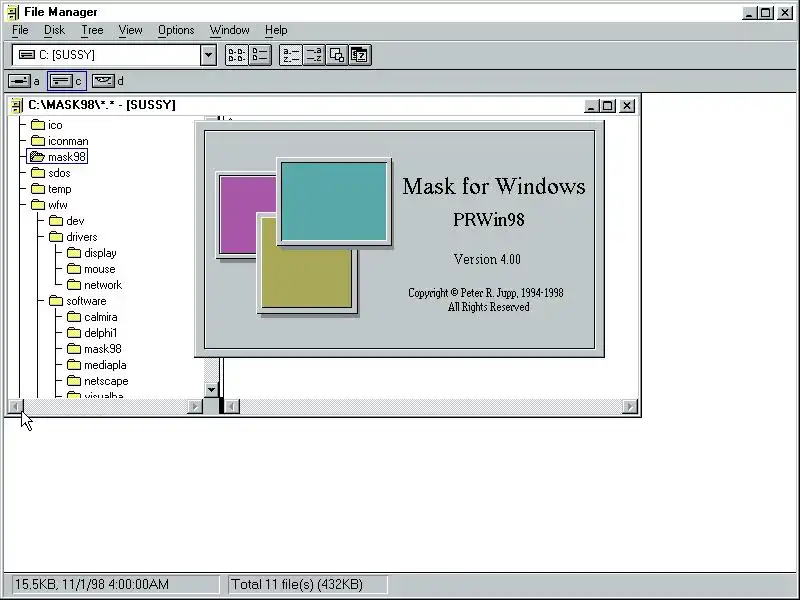Select the network folder under drivers
The image size is (800, 600).
click(x=94, y=285)
